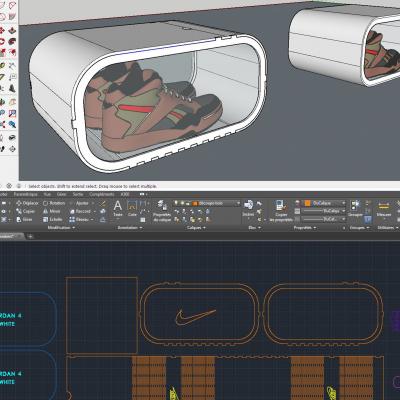The height and width of the screenshot is (400, 400).
Task: Select the Déplacer move tool
Action: tap(27, 203)
